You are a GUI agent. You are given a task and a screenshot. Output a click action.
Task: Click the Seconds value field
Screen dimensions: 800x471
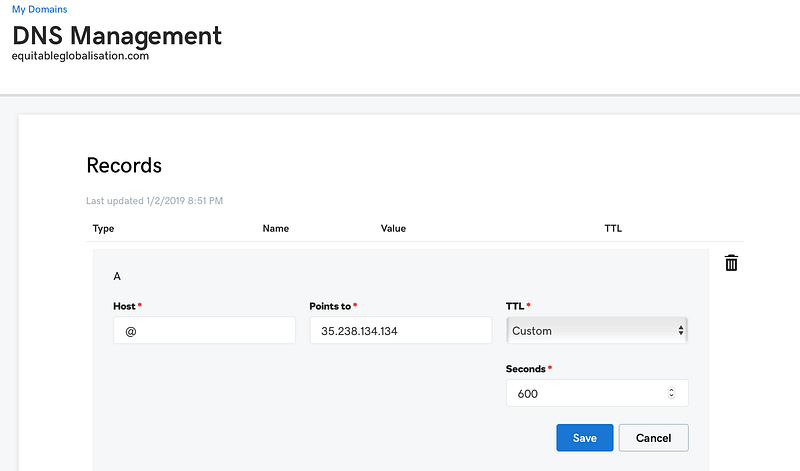585,393
